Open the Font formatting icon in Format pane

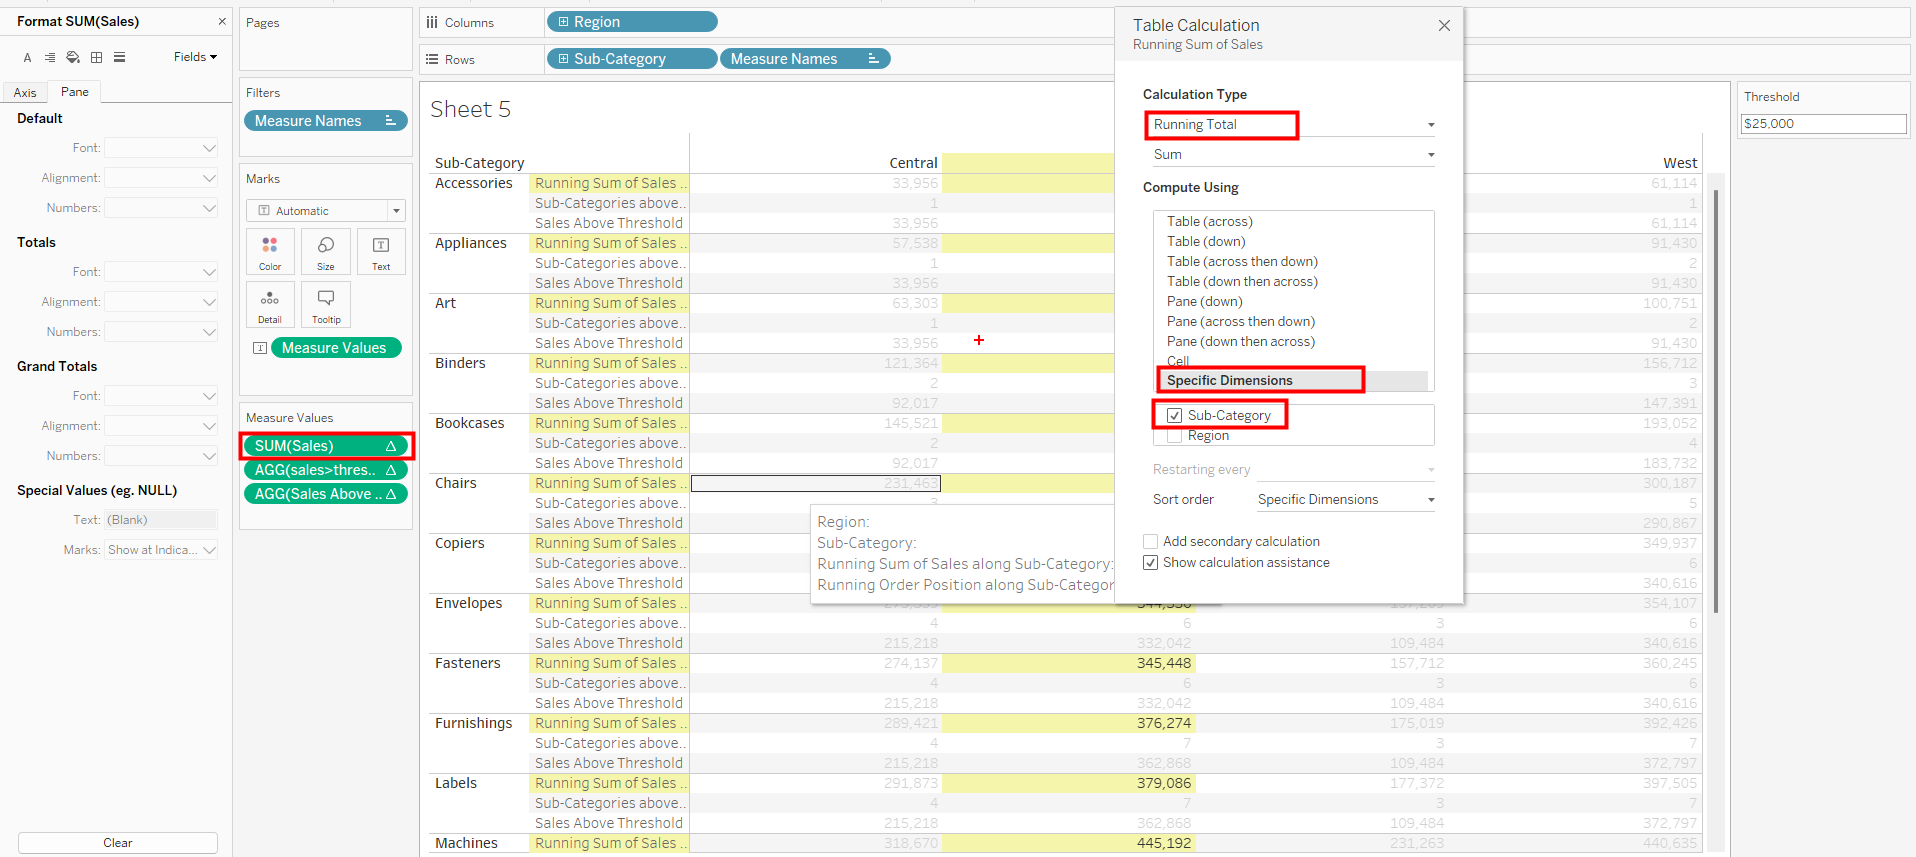click(x=27, y=57)
